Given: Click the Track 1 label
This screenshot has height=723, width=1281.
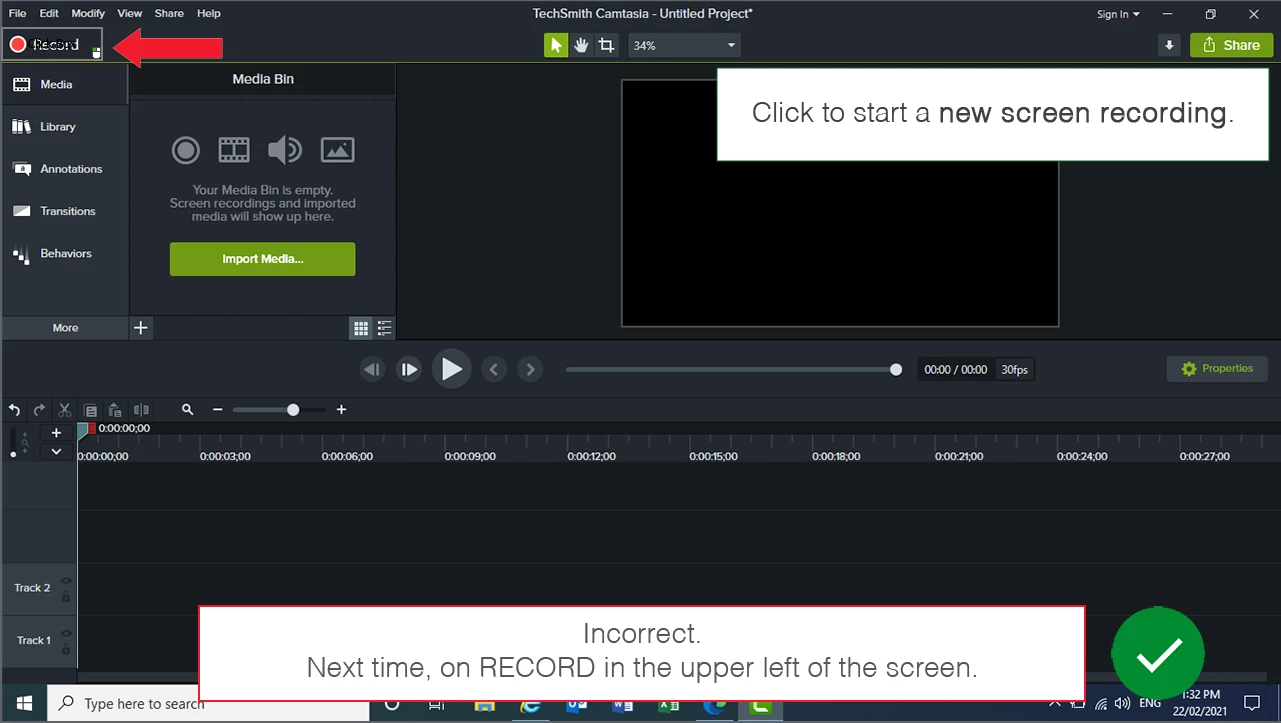Looking at the screenshot, I should tap(34, 640).
